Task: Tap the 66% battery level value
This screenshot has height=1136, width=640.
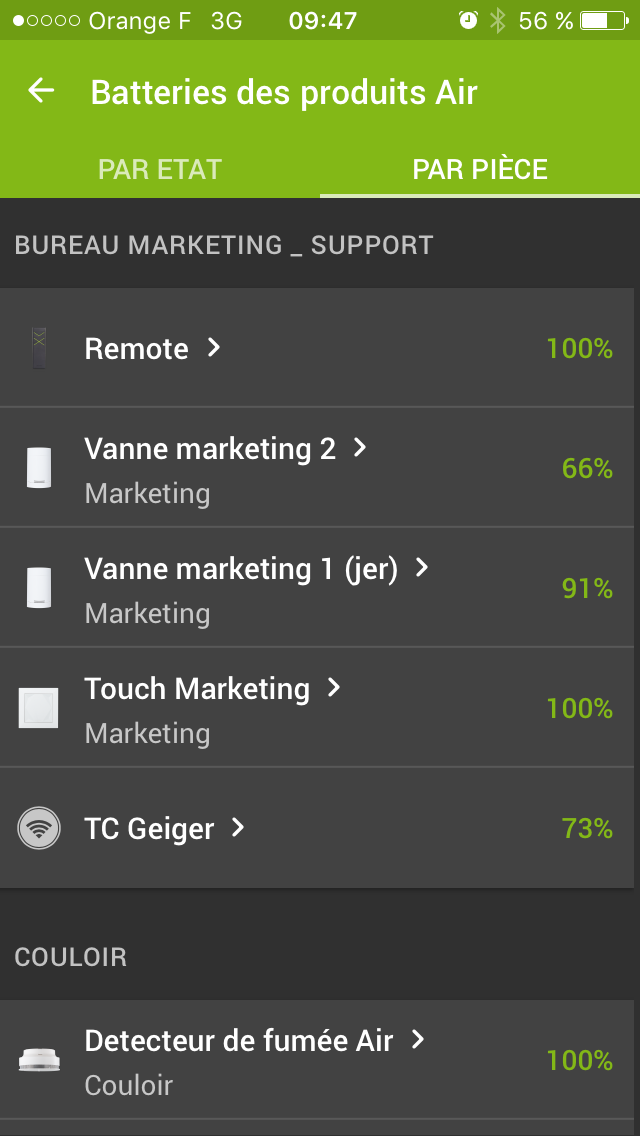Action: pos(587,468)
